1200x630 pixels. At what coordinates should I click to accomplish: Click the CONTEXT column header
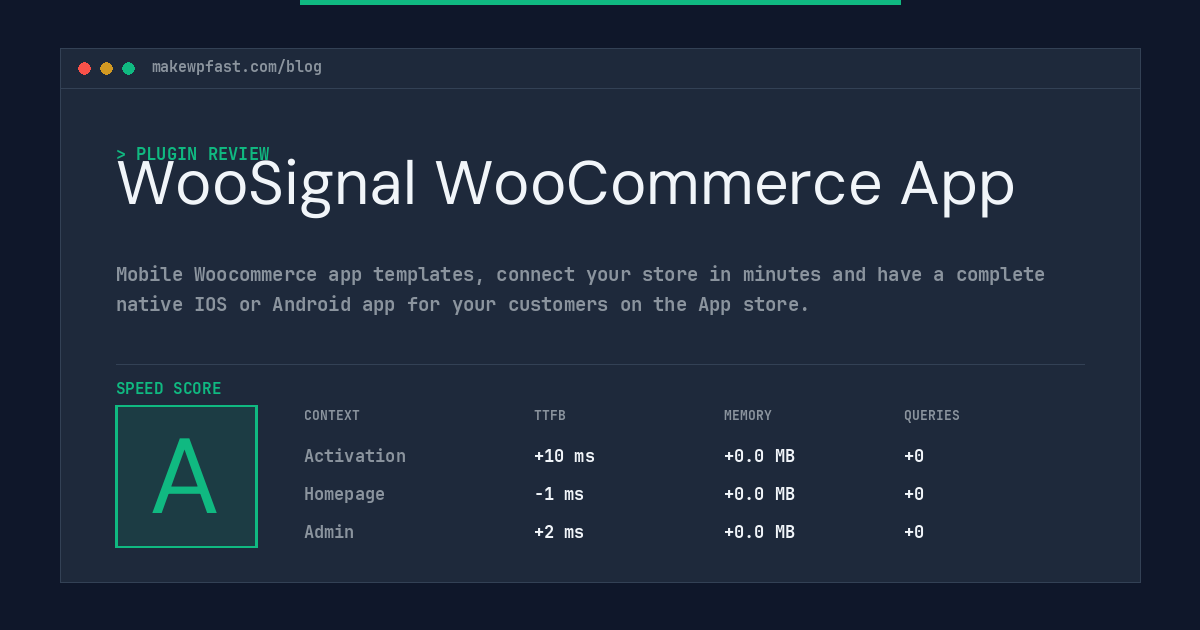tap(332, 416)
